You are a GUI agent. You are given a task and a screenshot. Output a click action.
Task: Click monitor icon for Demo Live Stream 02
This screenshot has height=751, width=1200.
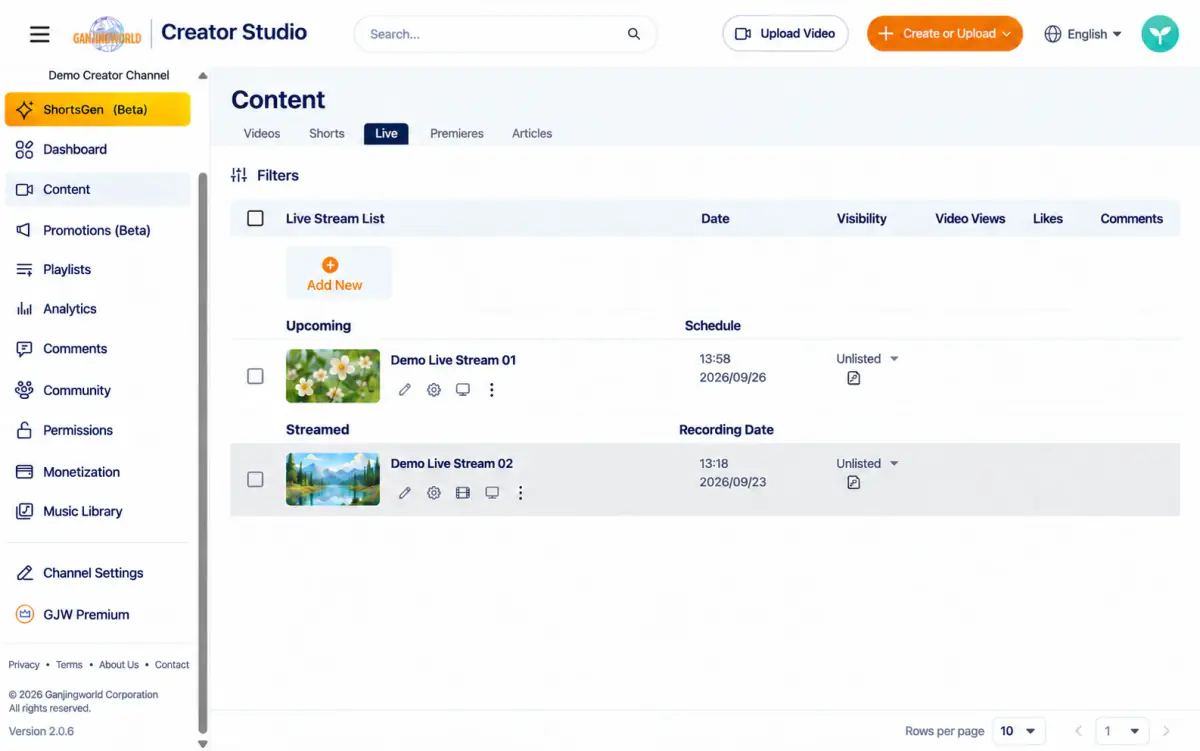click(492, 493)
